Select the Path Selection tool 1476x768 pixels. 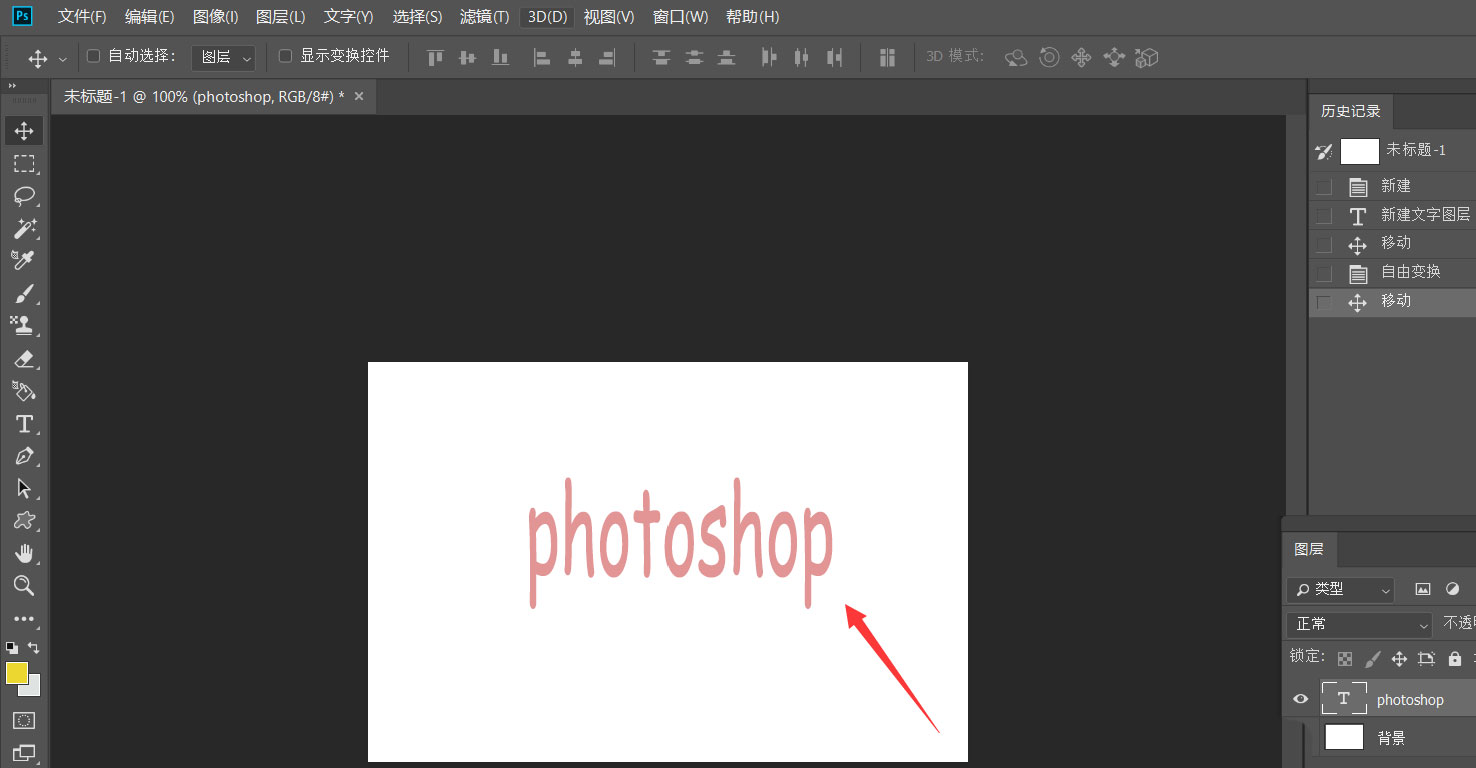(24, 489)
